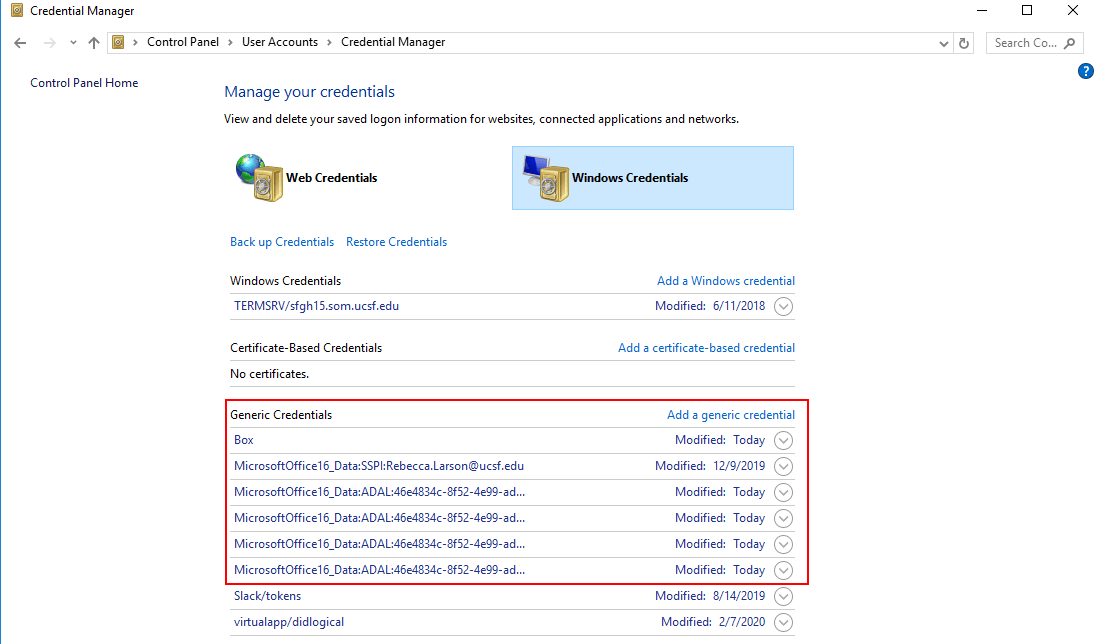The width and height of the screenshot is (1094, 644).
Task: Click the back navigation arrow
Action: [x=20, y=42]
